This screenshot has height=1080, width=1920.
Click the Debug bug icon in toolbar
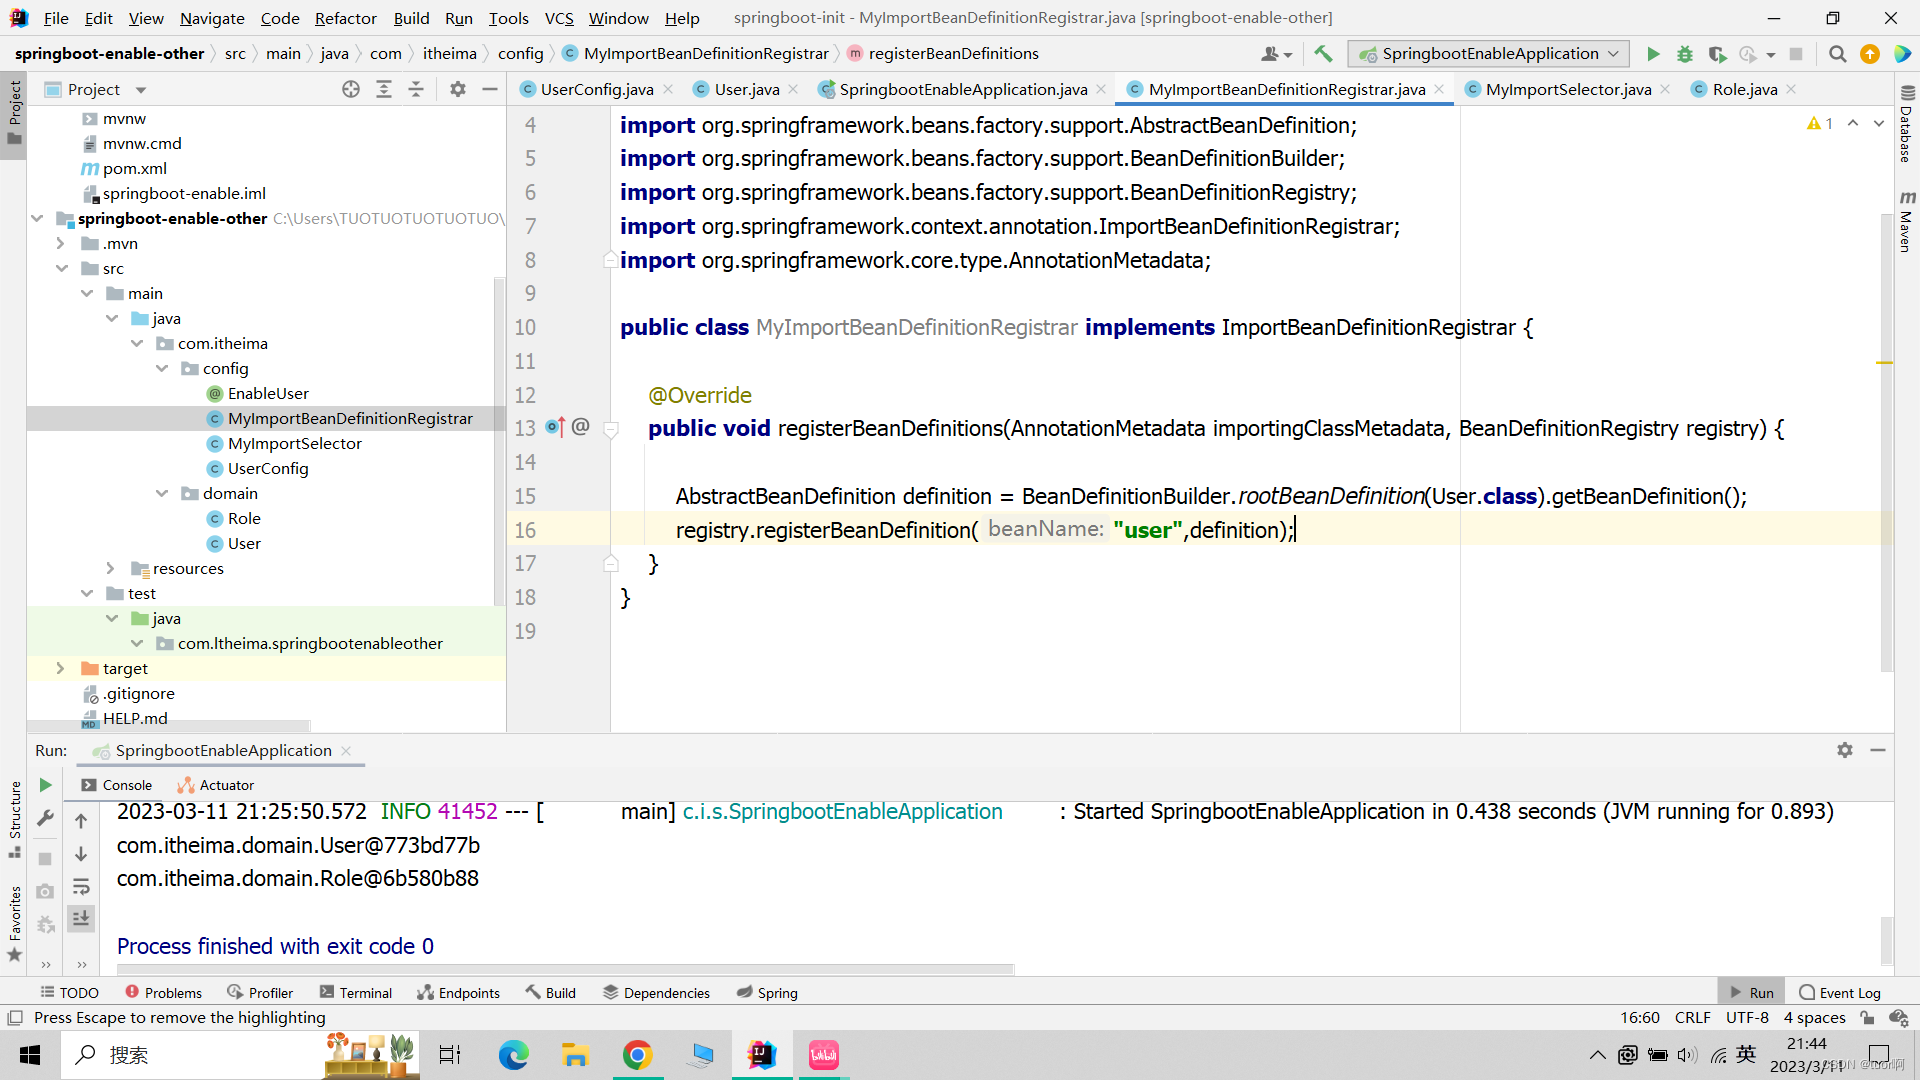pos(1685,54)
